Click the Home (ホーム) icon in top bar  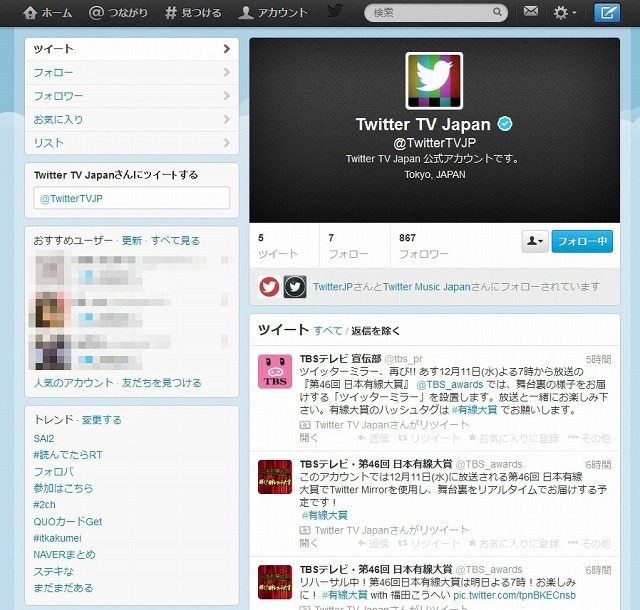pyautogui.click(x=30, y=13)
